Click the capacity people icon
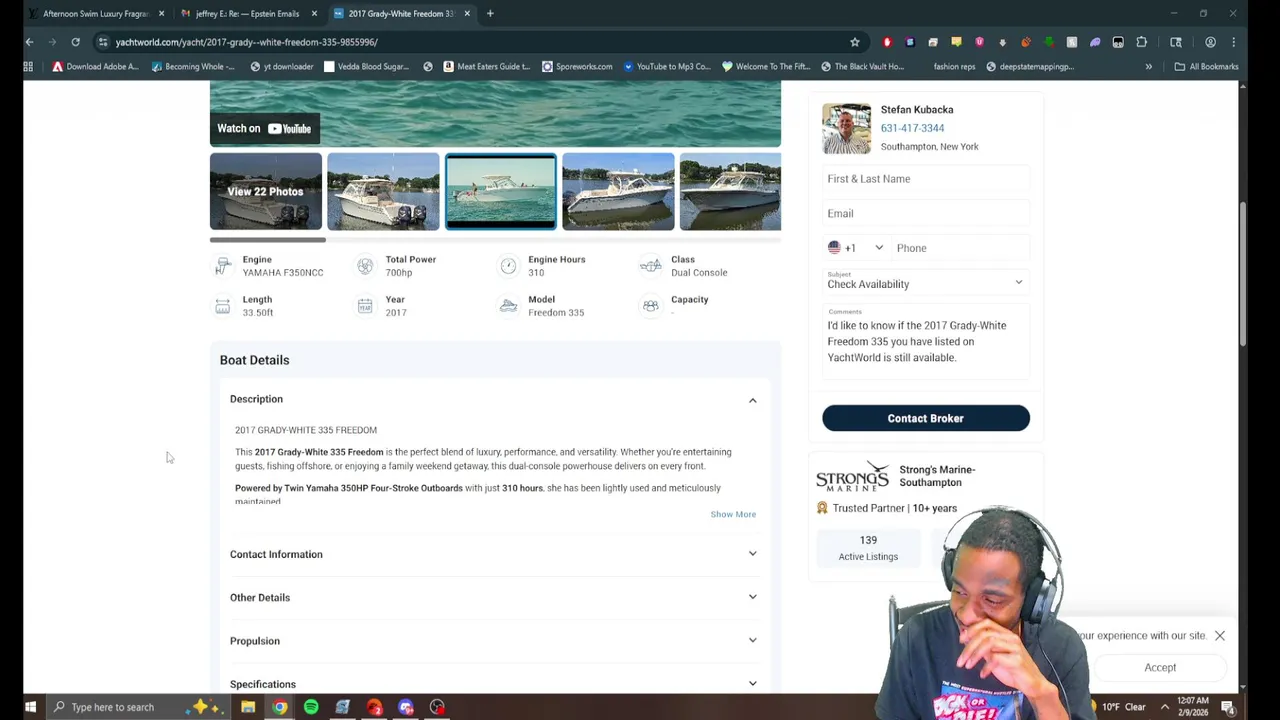Image resolution: width=1280 pixels, height=720 pixels. click(651, 306)
